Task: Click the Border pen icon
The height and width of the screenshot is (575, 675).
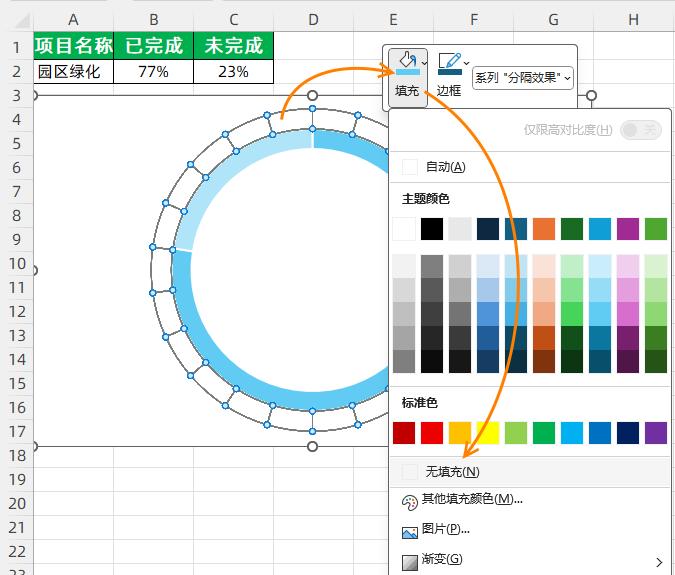Action: pos(449,64)
